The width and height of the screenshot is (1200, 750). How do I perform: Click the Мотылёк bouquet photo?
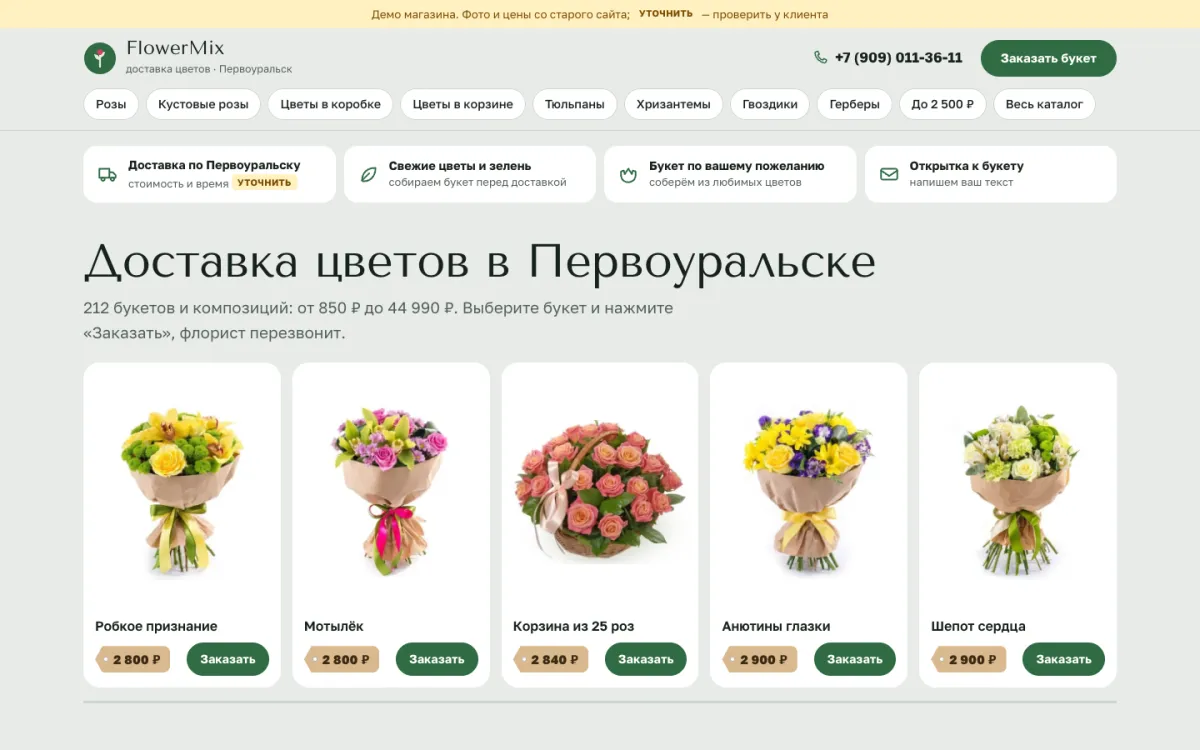[391, 490]
